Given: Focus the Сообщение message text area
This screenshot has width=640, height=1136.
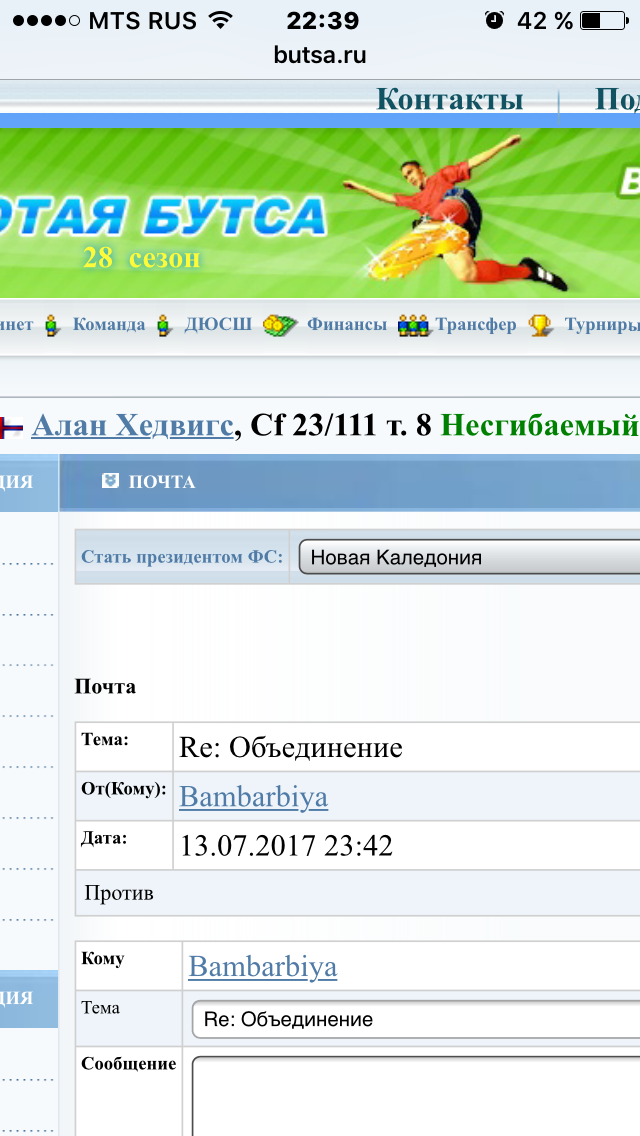Looking at the screenshot, I should (415, 1095).
